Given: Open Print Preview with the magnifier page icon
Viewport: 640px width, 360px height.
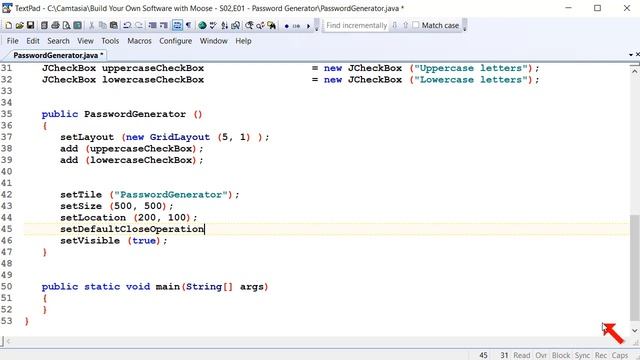Looking at the screenshot, I should (x=66, y=25).
